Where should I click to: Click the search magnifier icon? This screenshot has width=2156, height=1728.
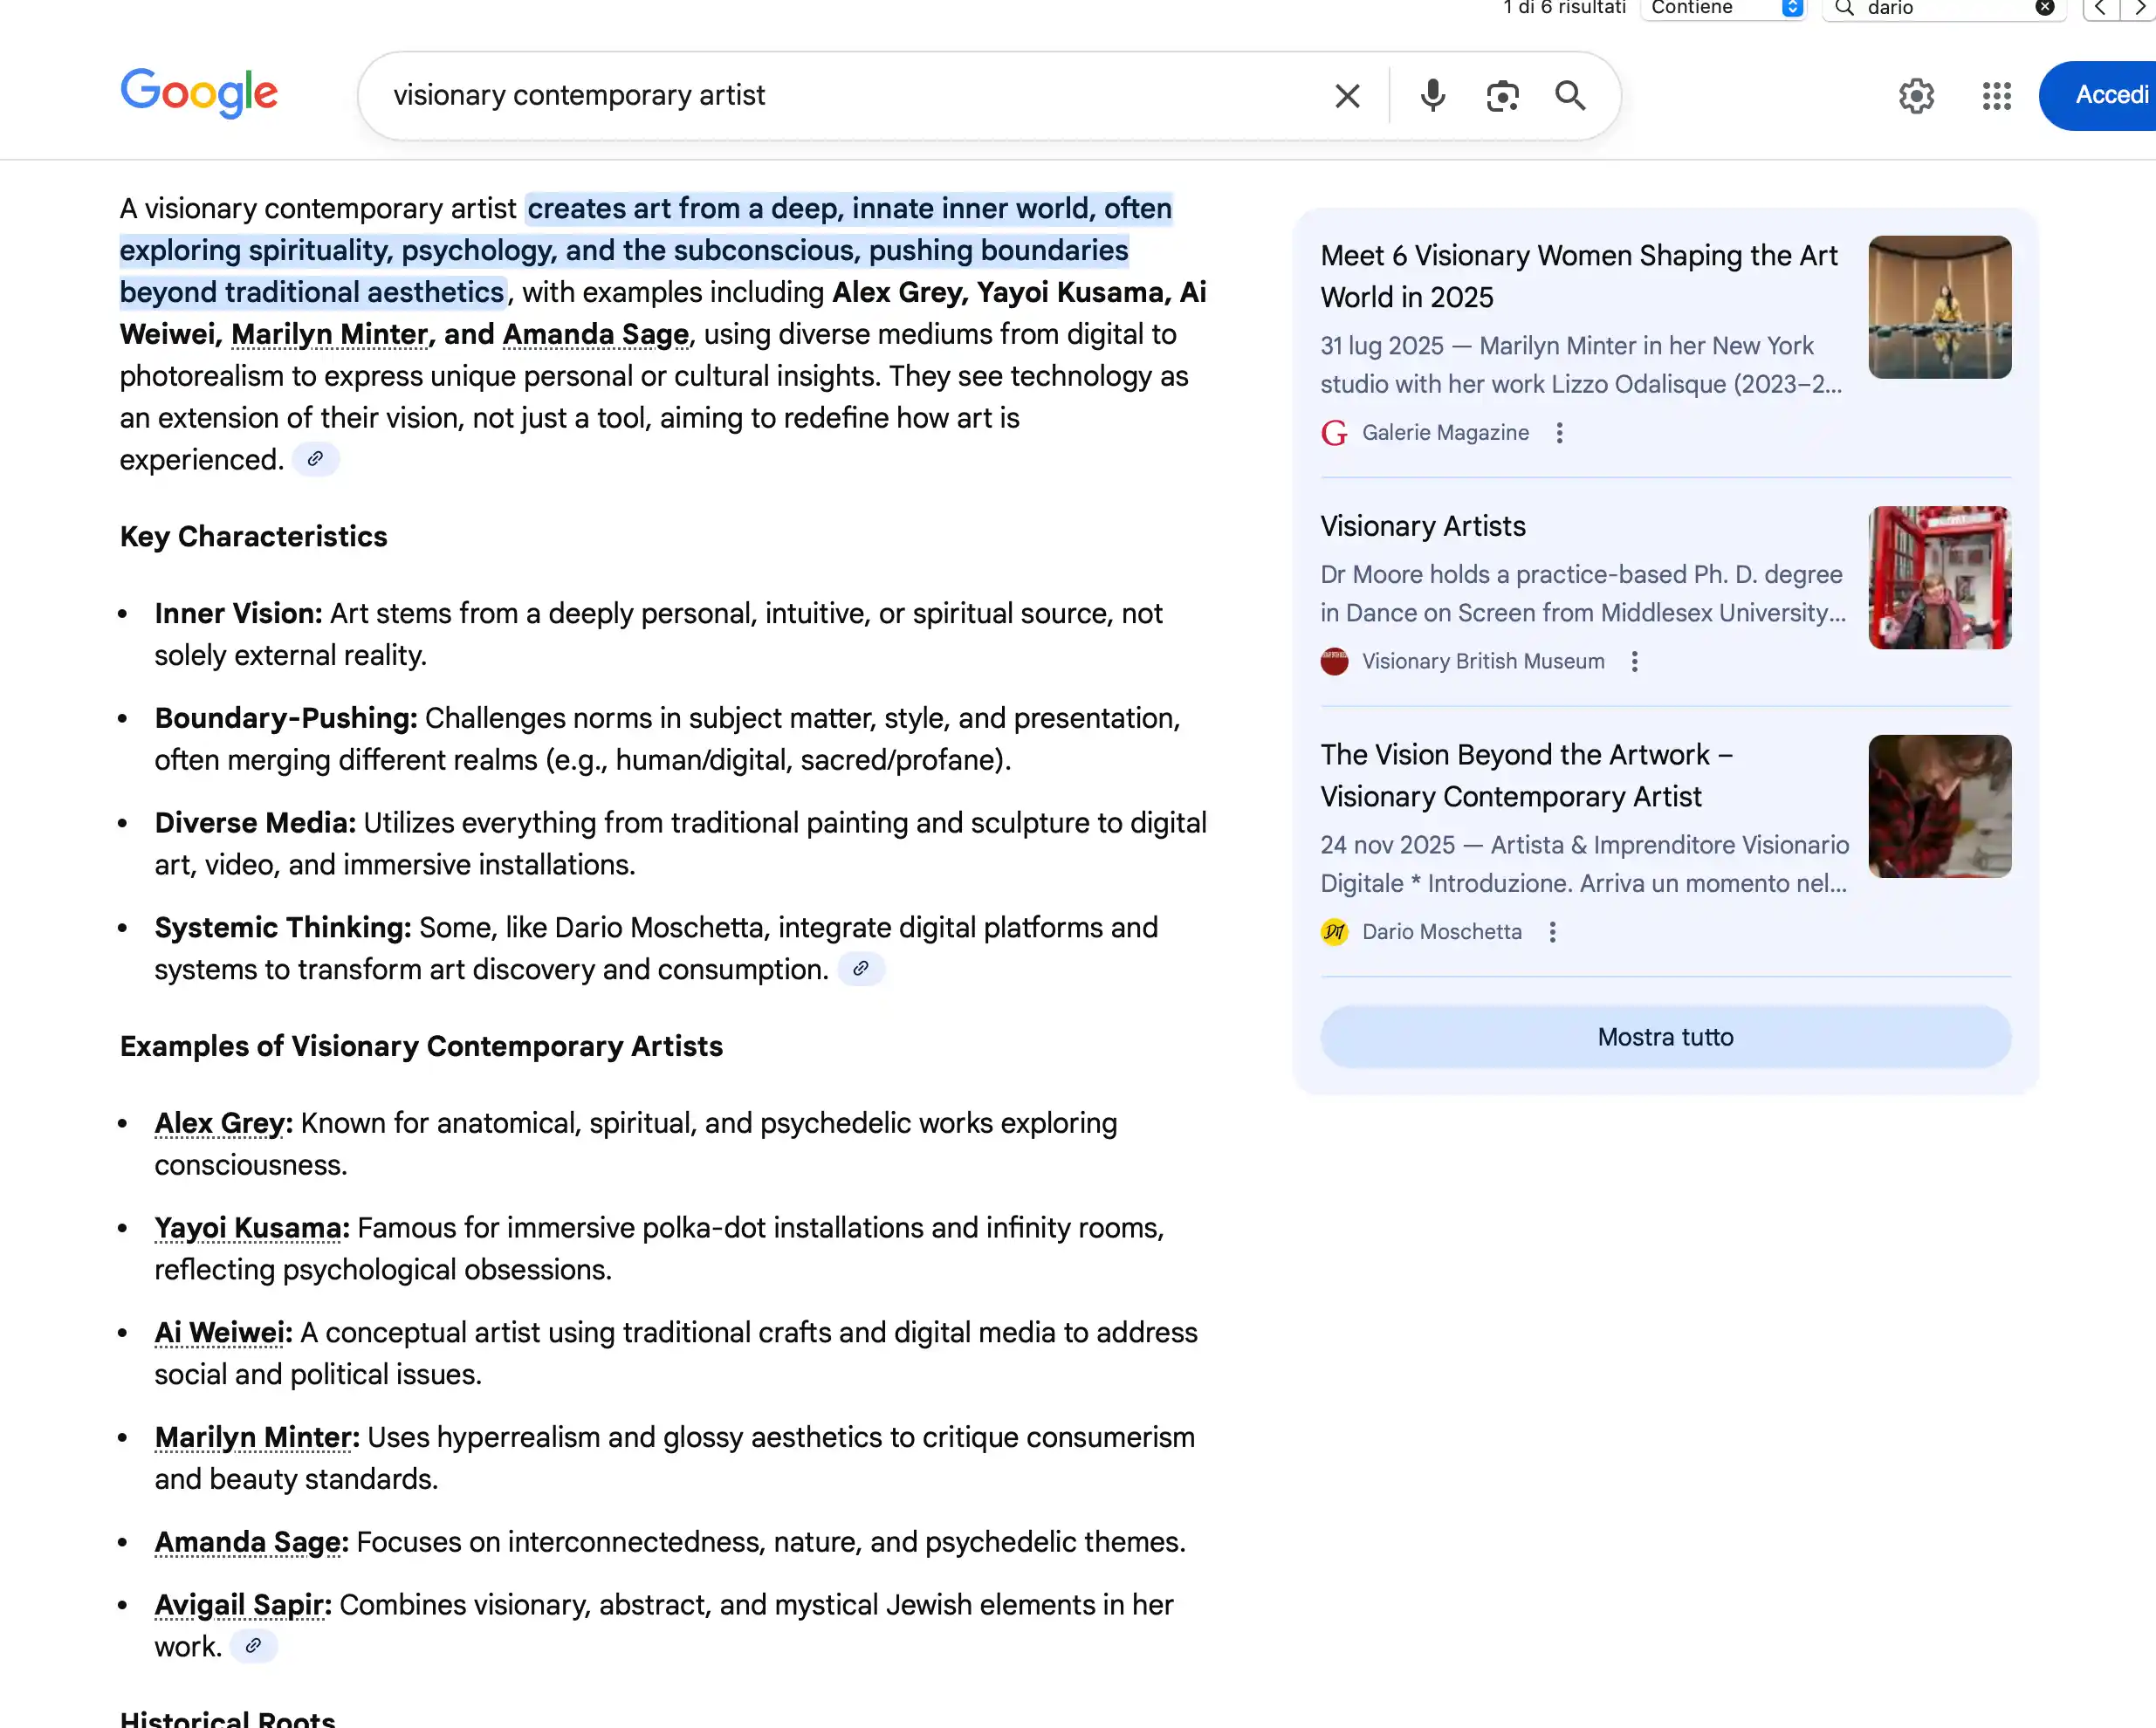pos(1570,95)
